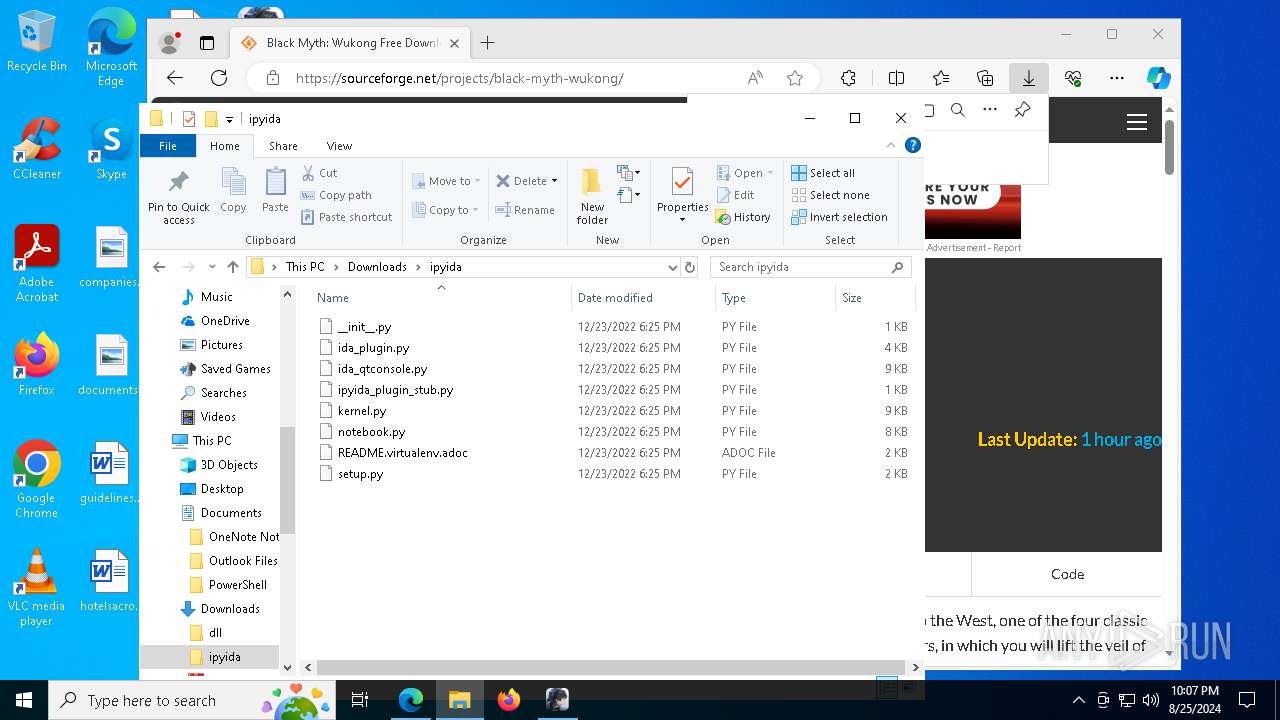Image resolution: width=1280 pixels, height=720 pixels.
Task: Add page to favorites star in Edge
Action: click(795, 78)
